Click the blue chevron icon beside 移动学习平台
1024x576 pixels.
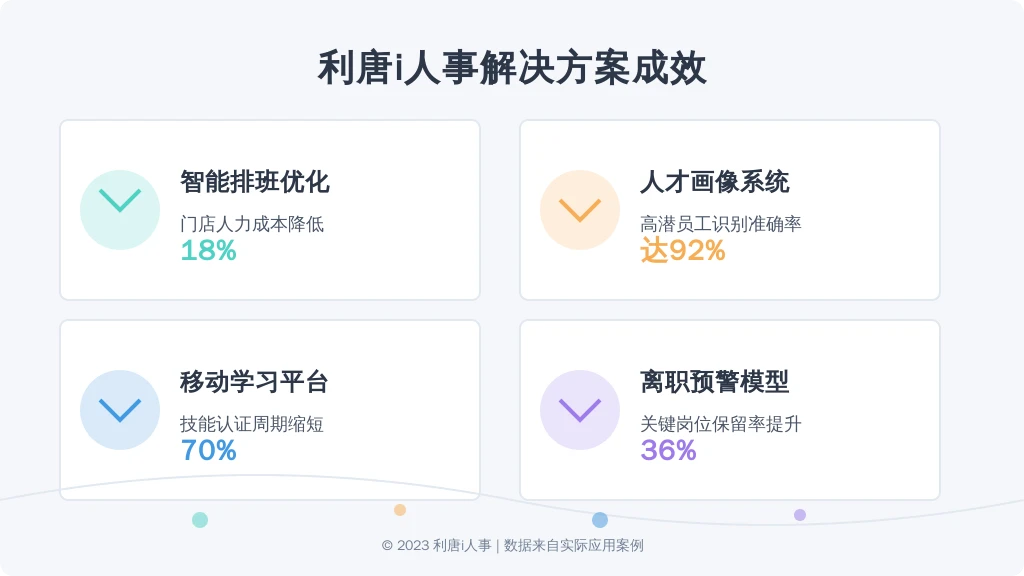pyautogui.click(x=120, y=410)
